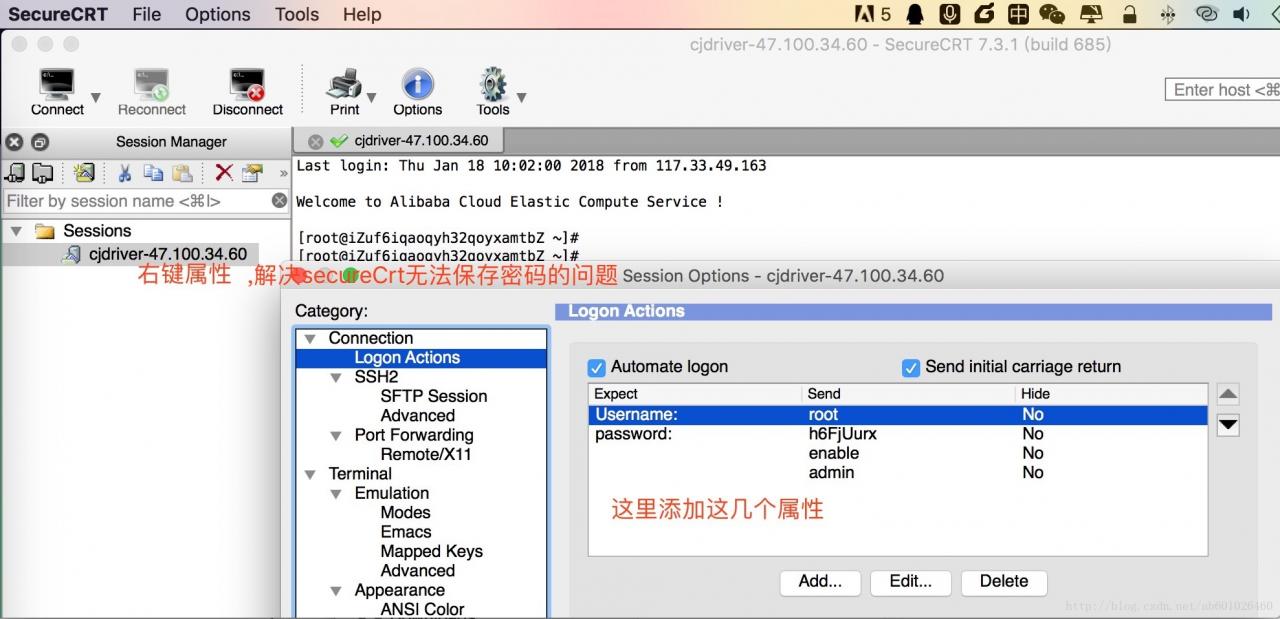
Task: Close the Session Manager panel
Action: point(14,141)
